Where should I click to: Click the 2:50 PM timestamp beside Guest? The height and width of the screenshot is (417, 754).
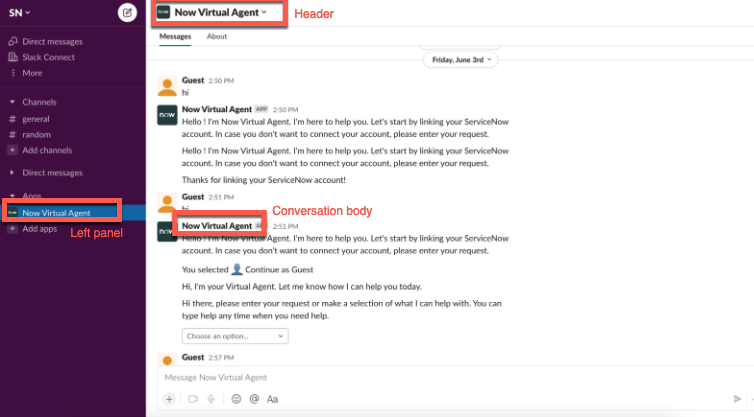coord(221,81)
